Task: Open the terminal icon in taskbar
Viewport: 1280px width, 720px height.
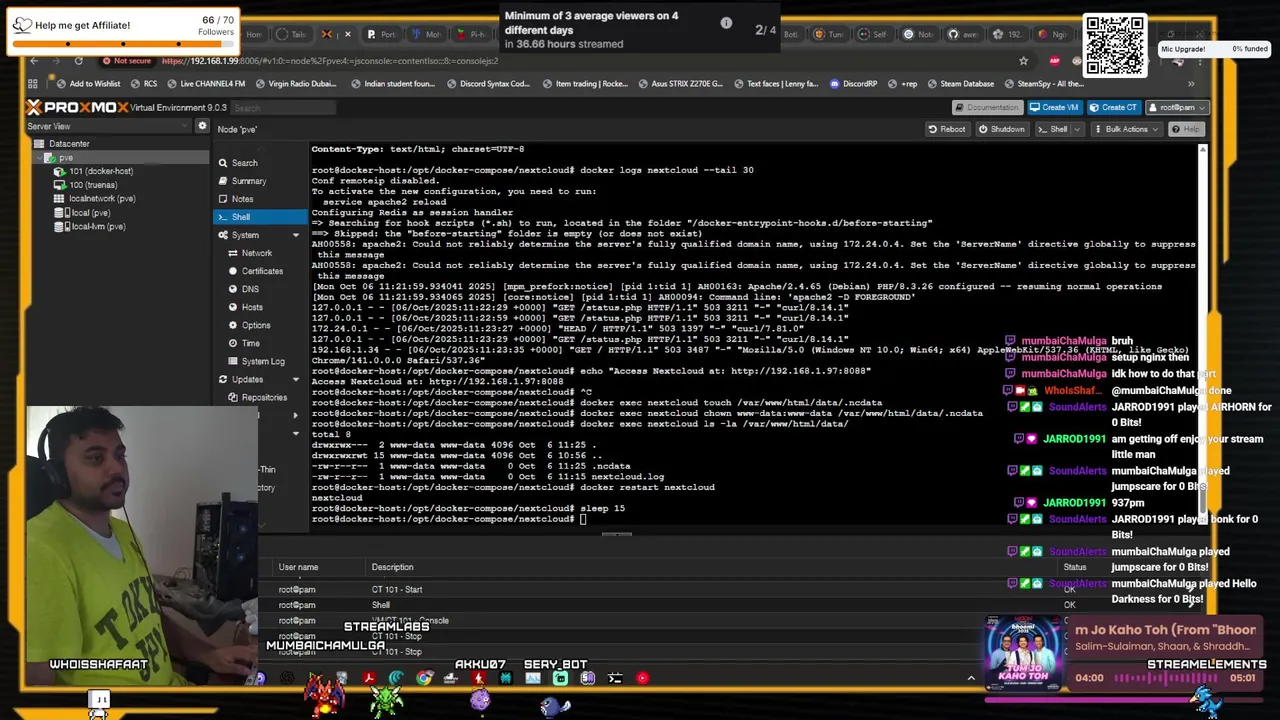Action: point(615,678)
